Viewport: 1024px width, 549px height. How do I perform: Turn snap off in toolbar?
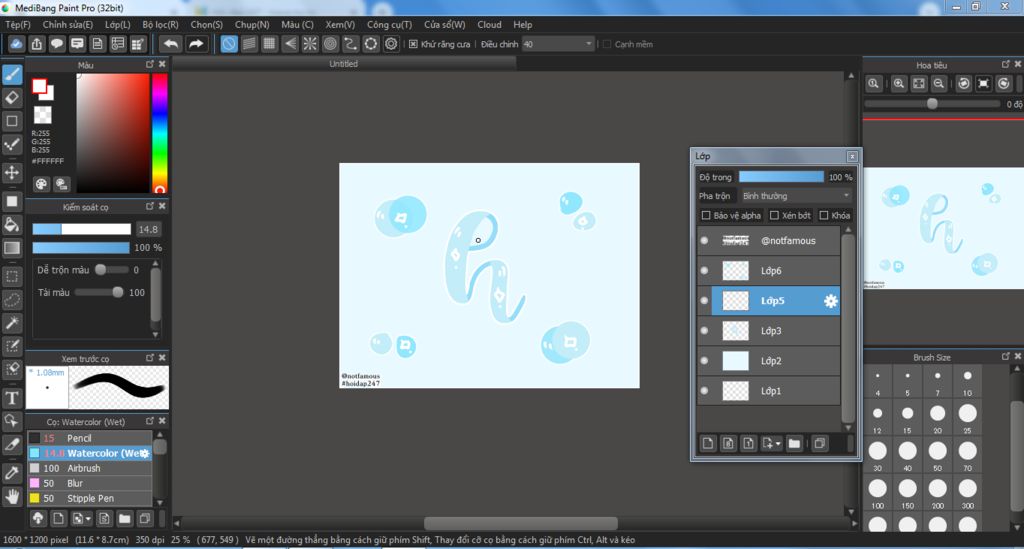229,44
